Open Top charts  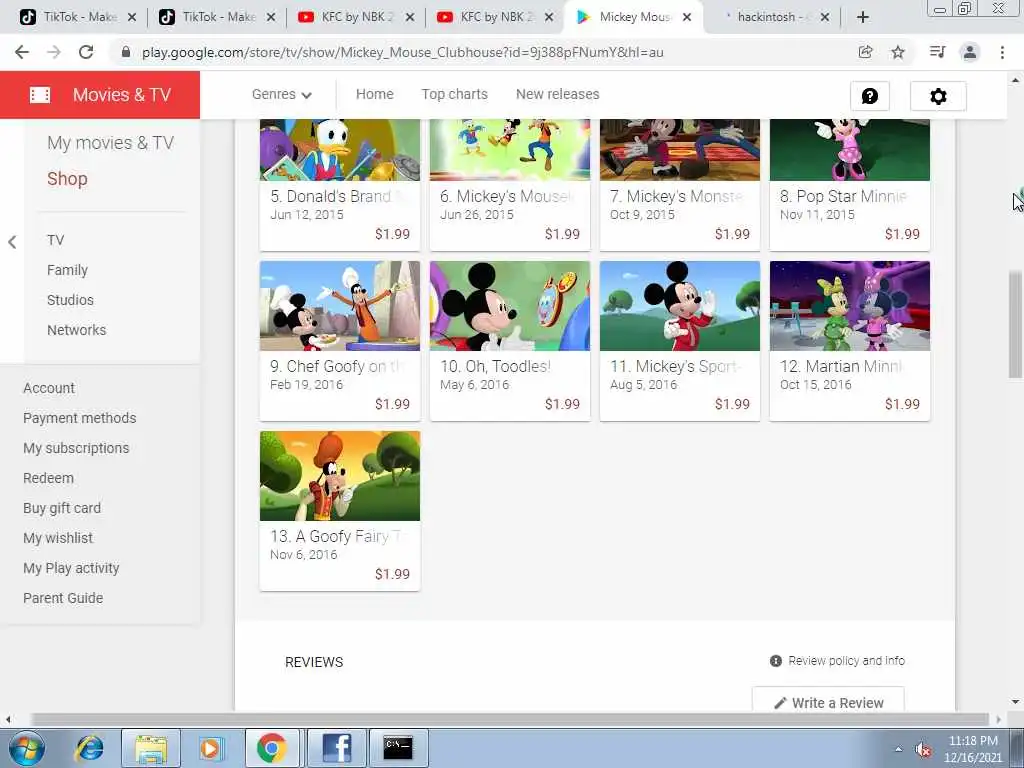455,94
